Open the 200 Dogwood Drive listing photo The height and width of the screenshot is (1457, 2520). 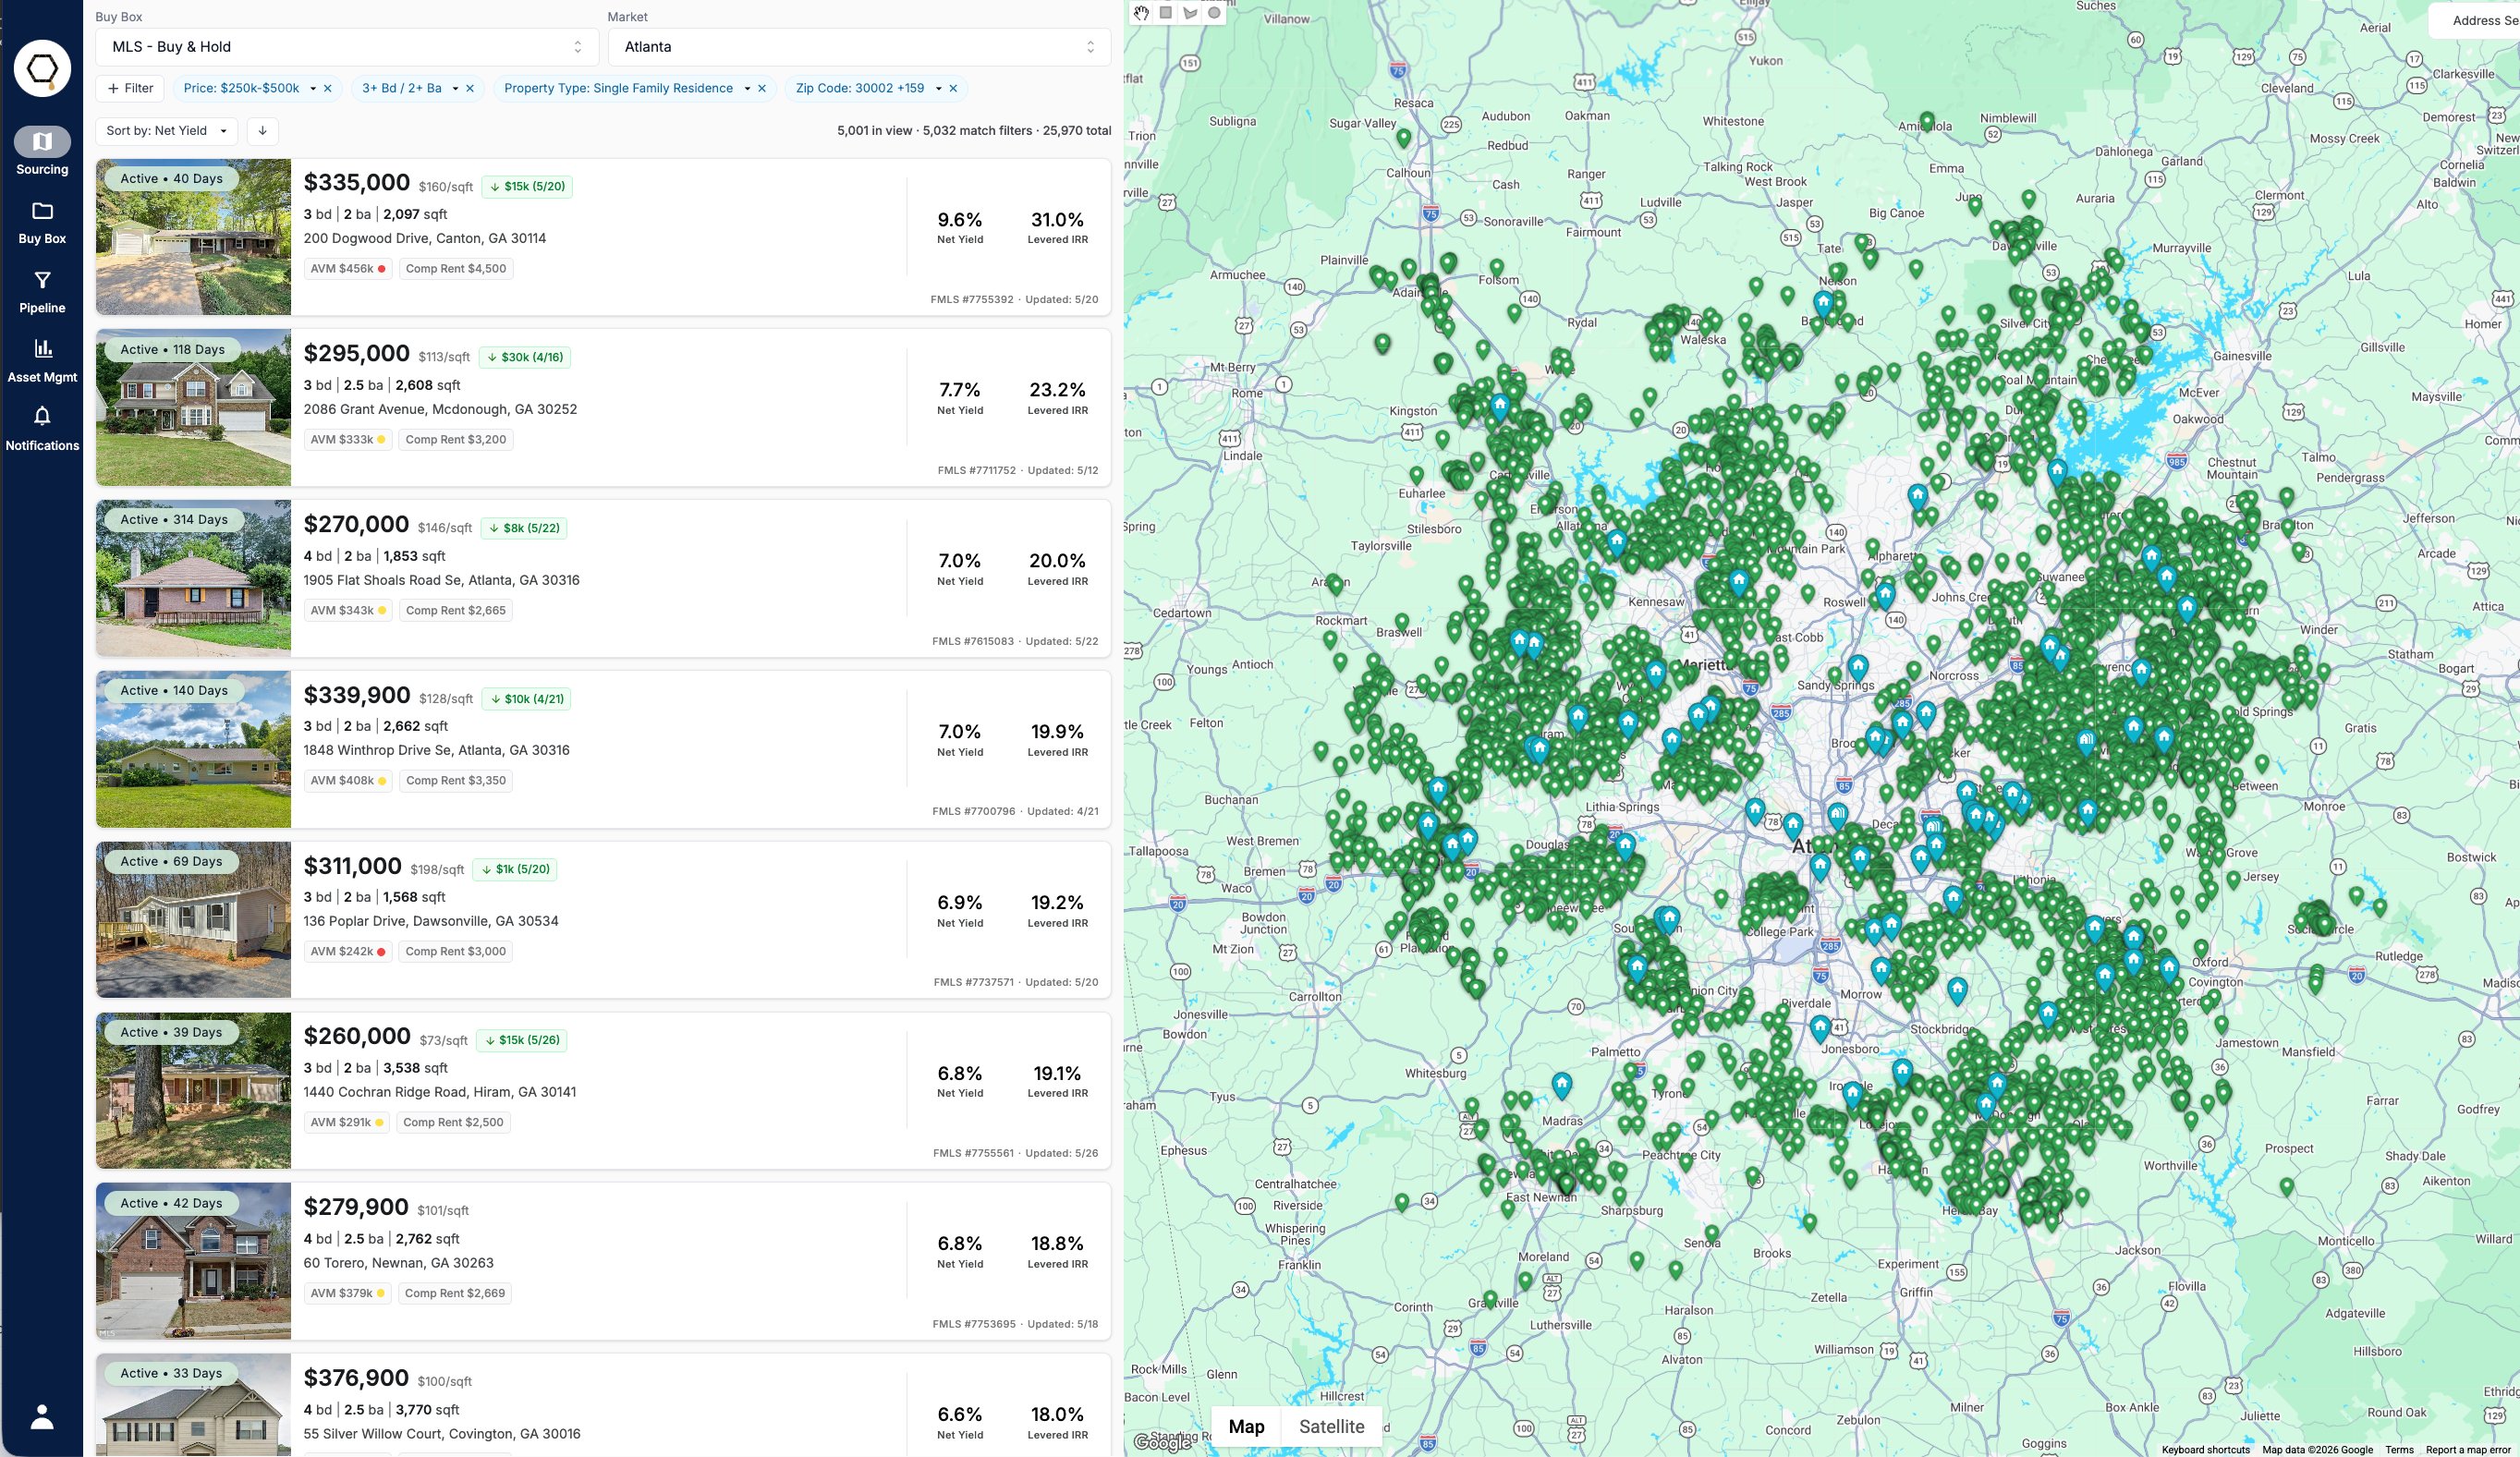click(193, 237)
